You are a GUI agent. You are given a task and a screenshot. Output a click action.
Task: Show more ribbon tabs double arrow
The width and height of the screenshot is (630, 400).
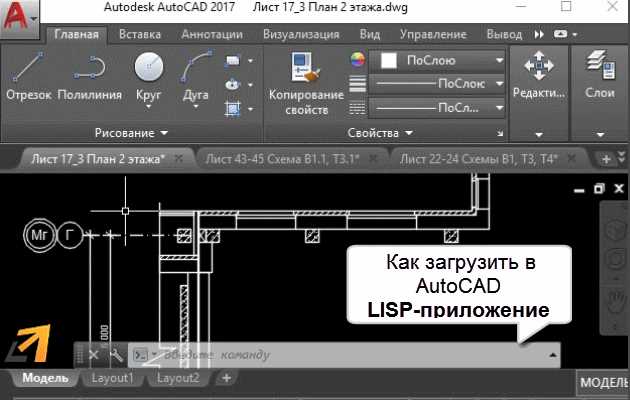pyautogui.click(x=539, y=35)
